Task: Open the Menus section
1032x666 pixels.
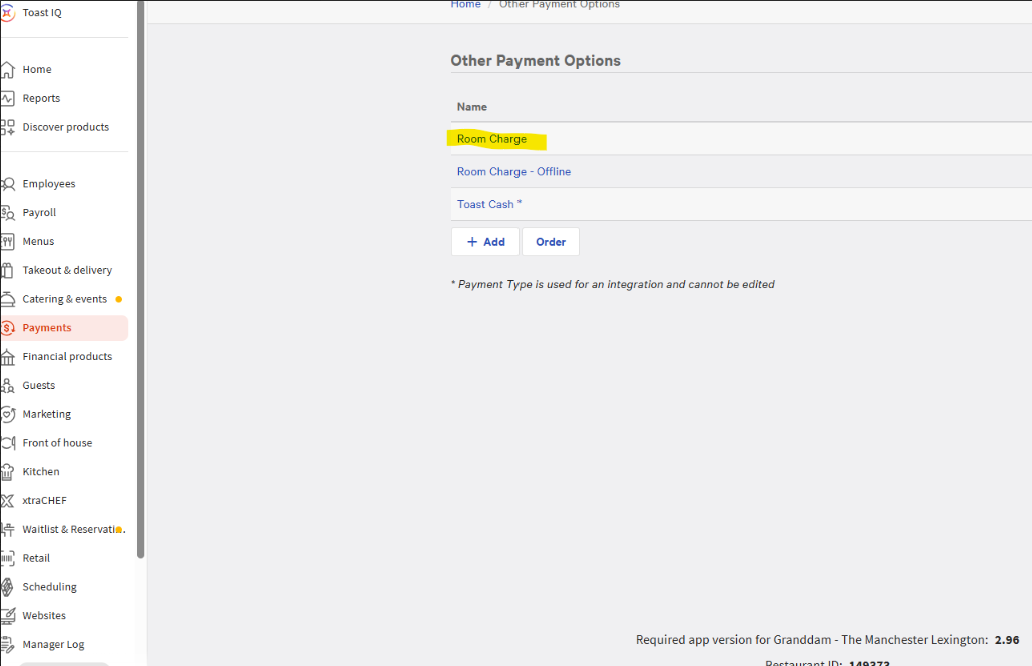Action: tap(38, 242)
